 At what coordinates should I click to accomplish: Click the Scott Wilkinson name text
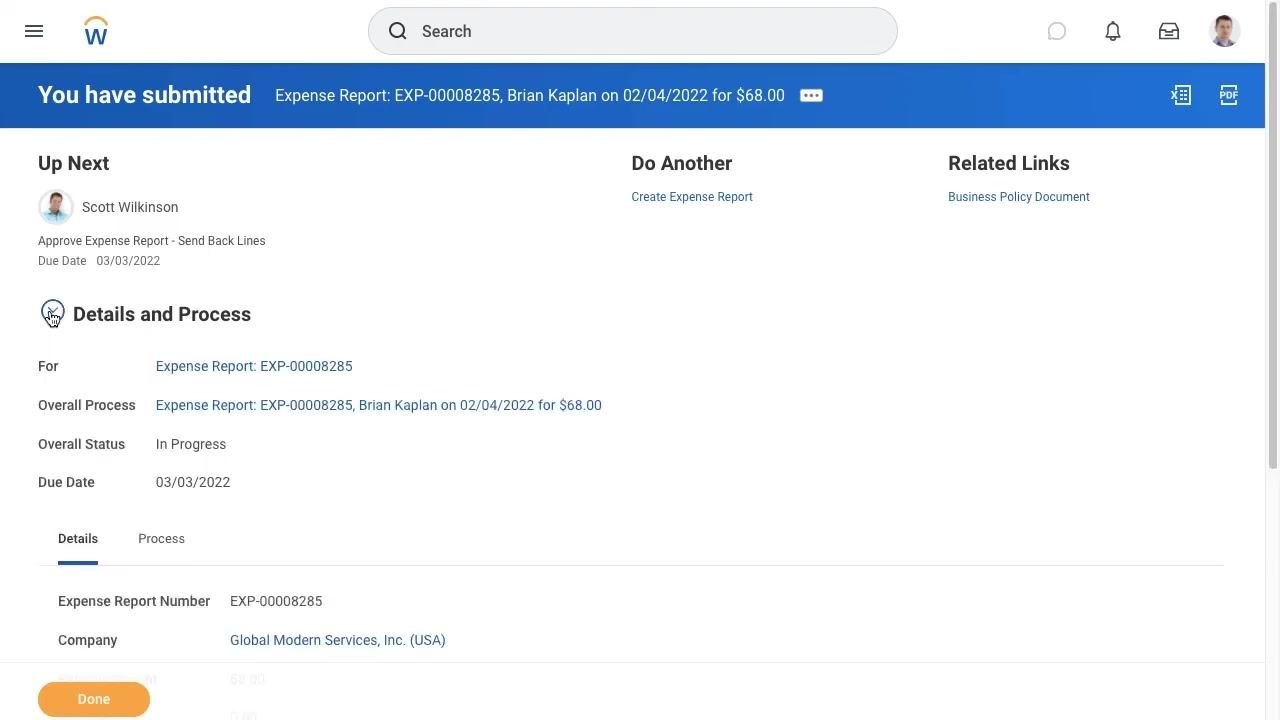[x=130, y=207]
